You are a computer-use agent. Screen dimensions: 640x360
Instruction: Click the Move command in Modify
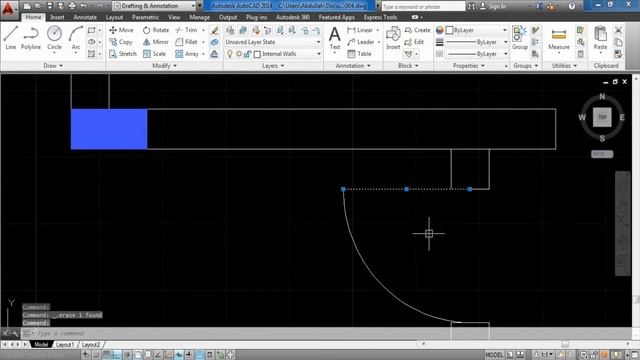pyautogui.click(x=121, y=30)
